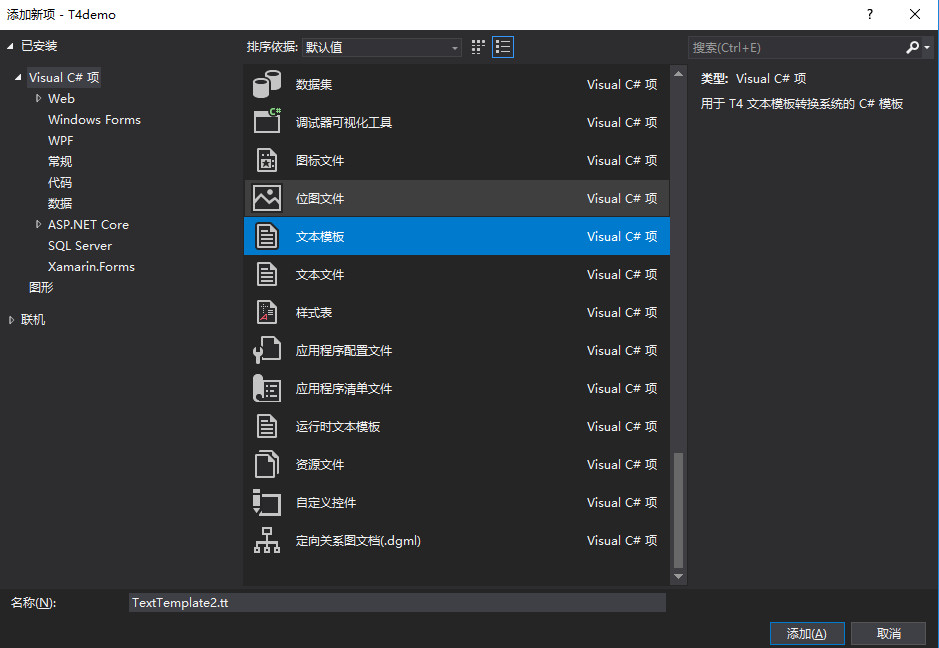Image resolution: width=939 pixels, height=648 pixels.
Task: Select WPF category
Action: pyautogui.click(x=60, y=140)
